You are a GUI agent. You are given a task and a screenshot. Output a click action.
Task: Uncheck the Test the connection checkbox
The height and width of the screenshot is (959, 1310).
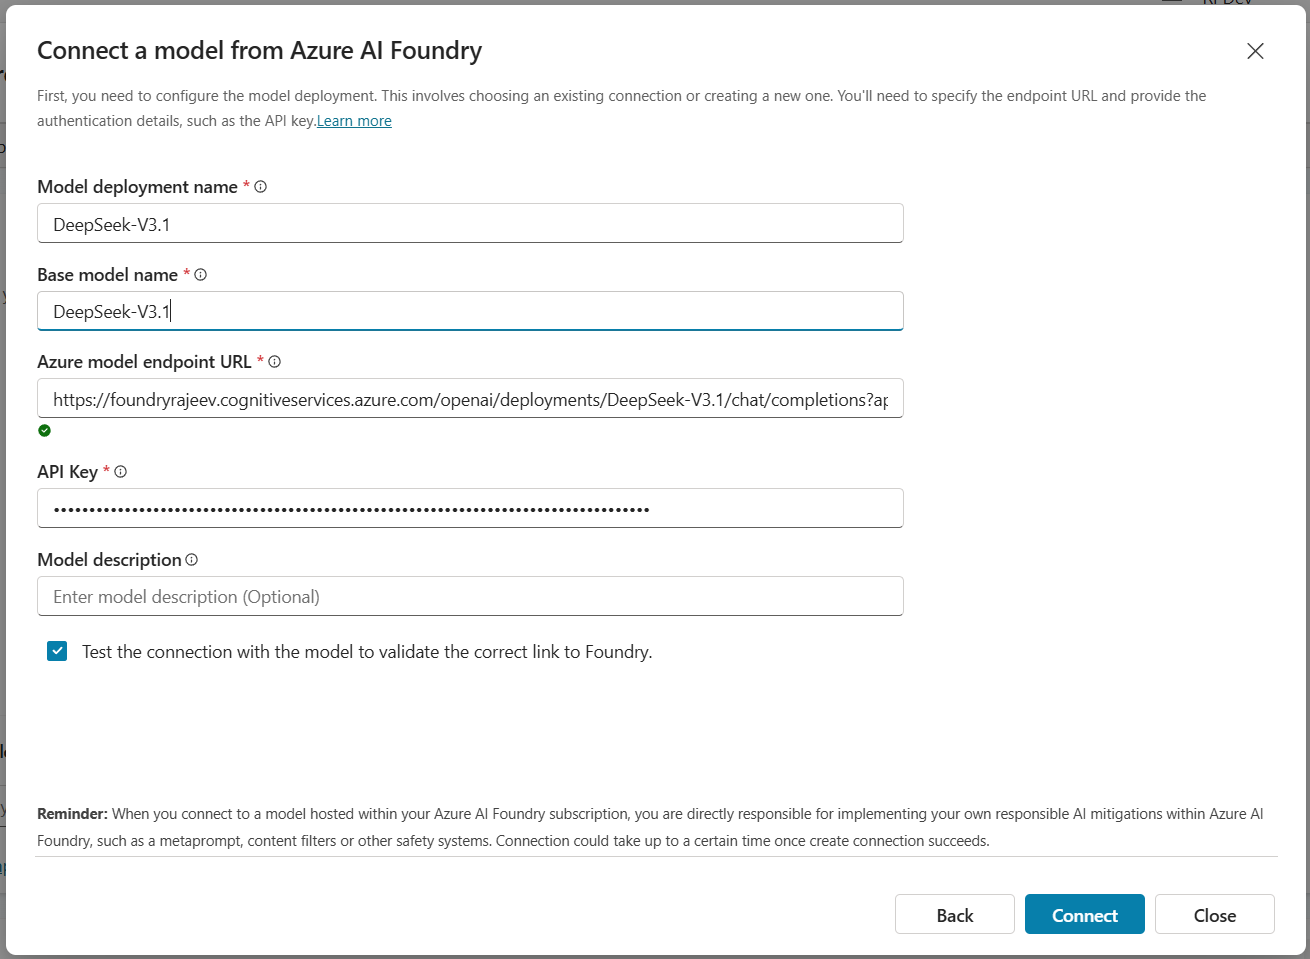coord(57,652)
